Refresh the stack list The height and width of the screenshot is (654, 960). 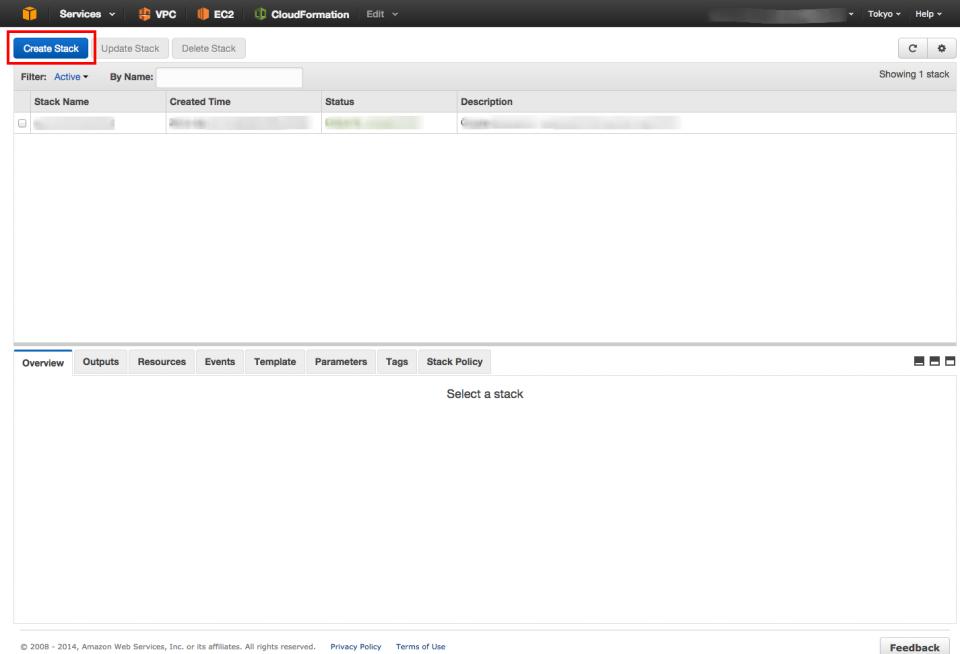click(912, 48)
